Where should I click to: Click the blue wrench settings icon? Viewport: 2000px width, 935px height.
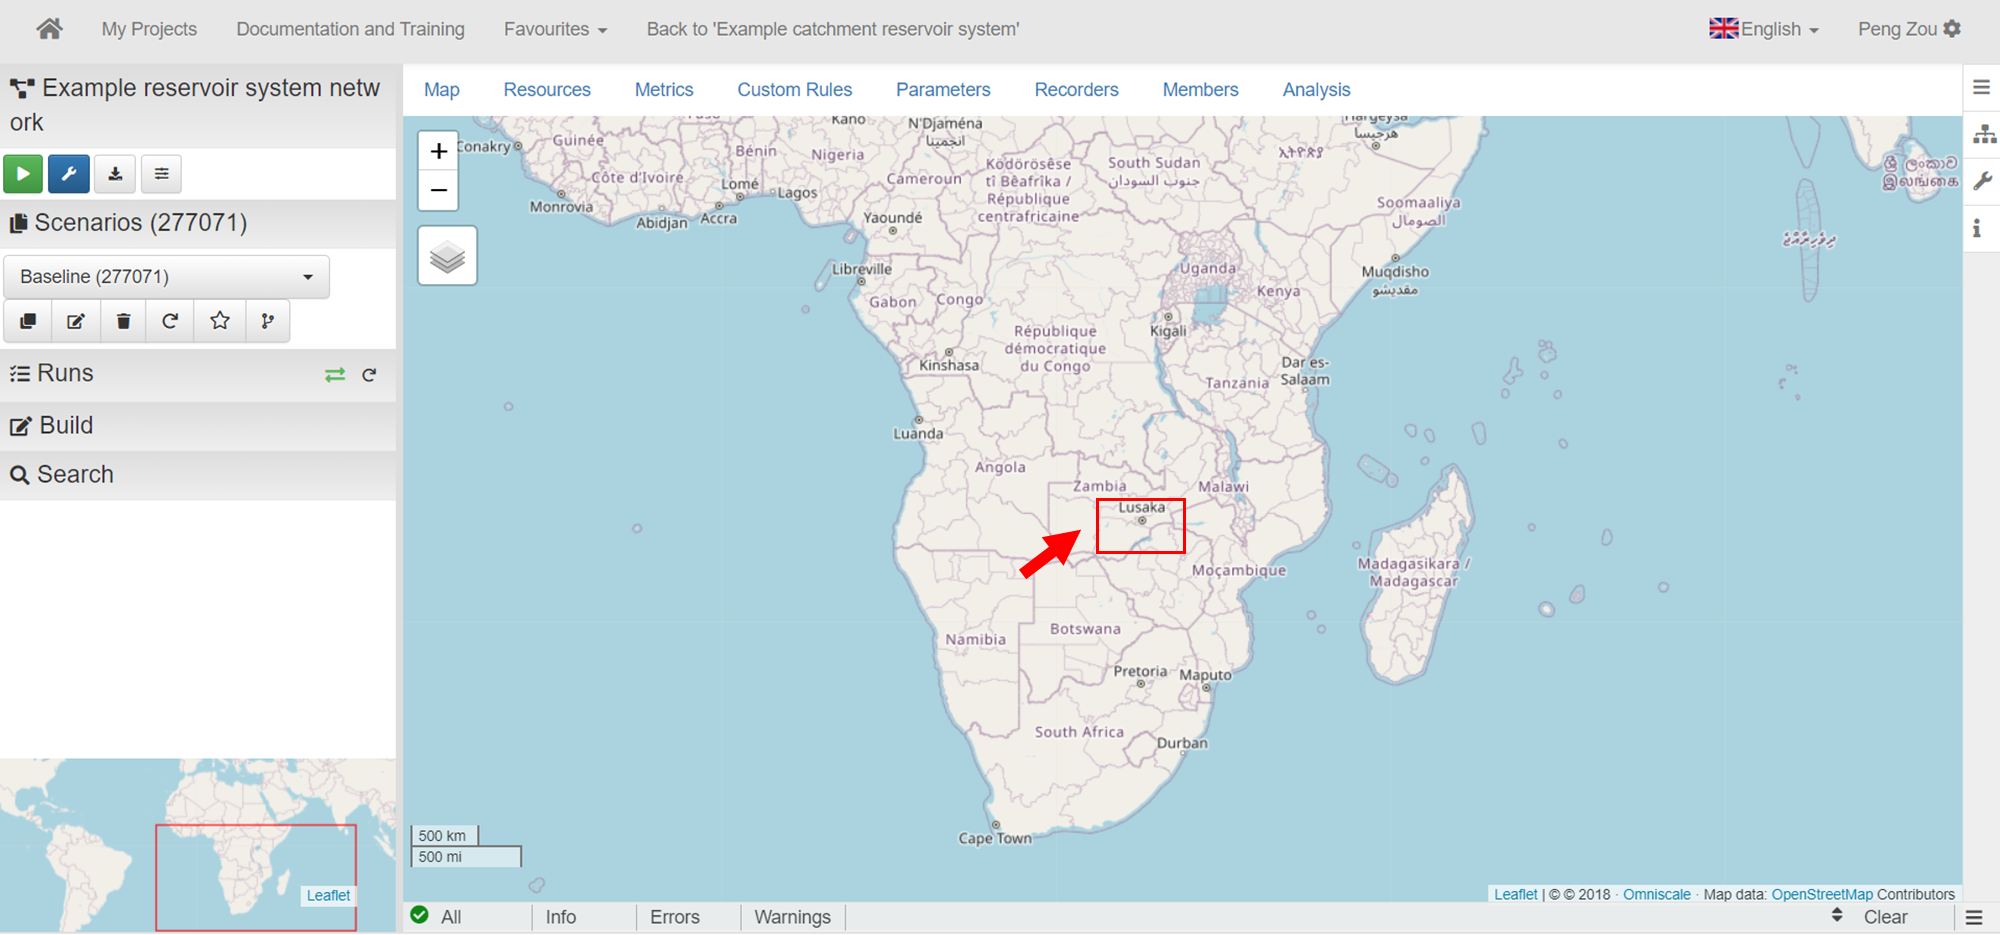click(x=69, y=174)
